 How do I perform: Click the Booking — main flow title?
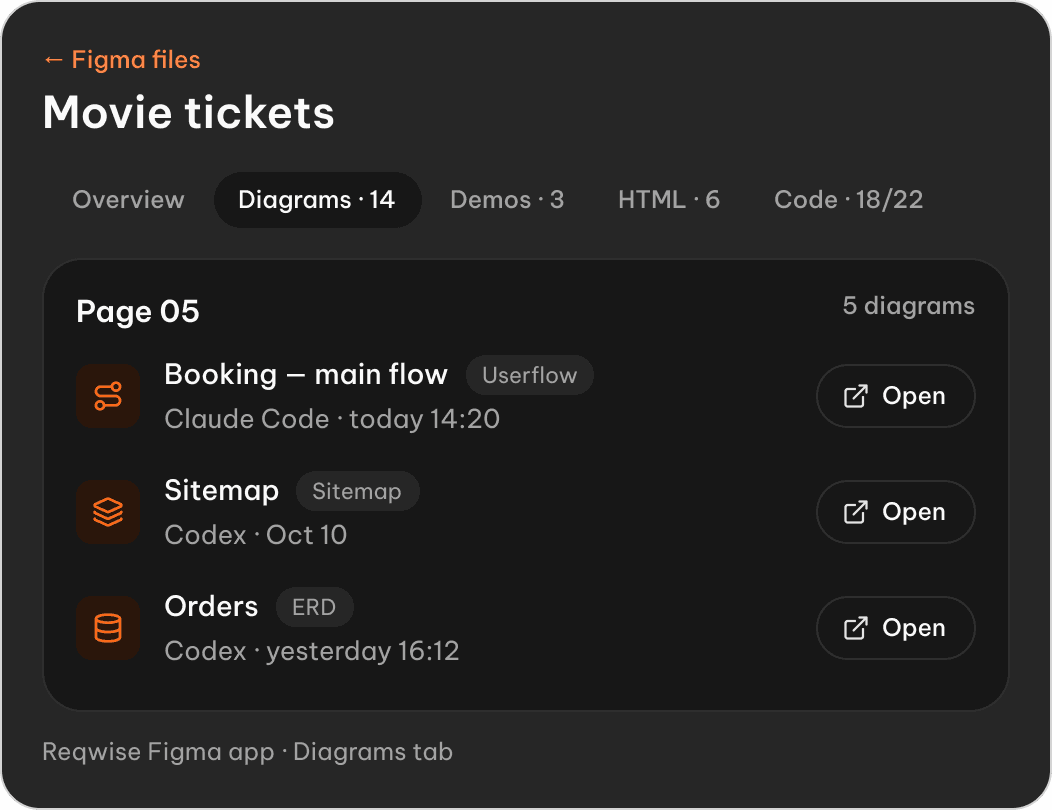click(x=306, y=374)
